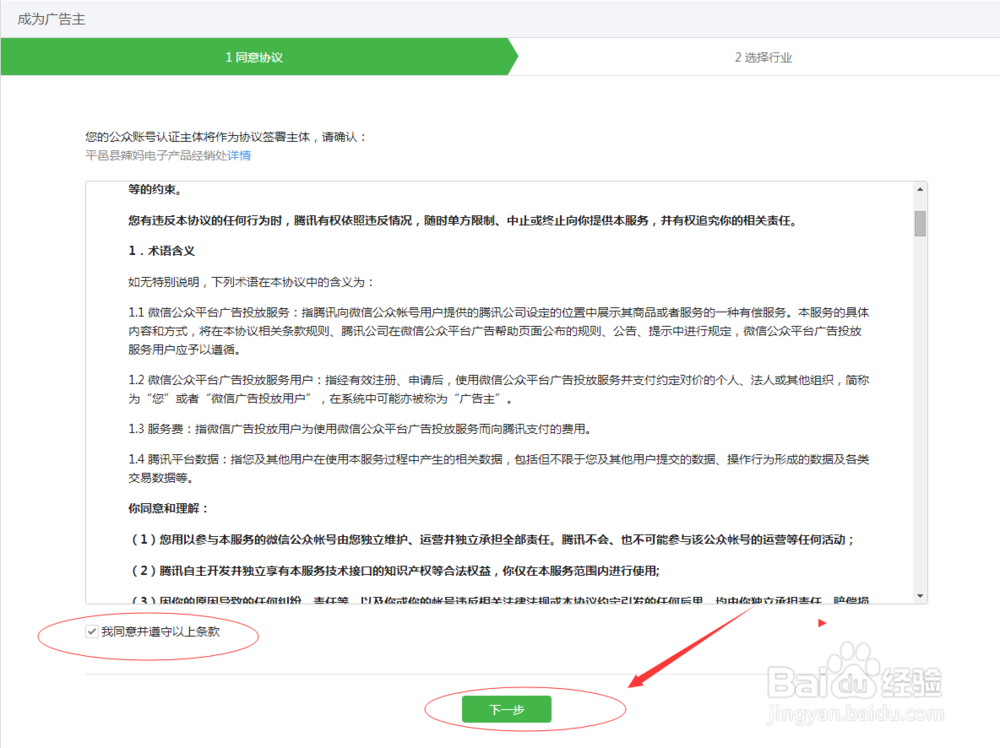This screenshot has height=748, width=1000.
Task: Click the agreement scrollbar down arrow
Action: 920,596
